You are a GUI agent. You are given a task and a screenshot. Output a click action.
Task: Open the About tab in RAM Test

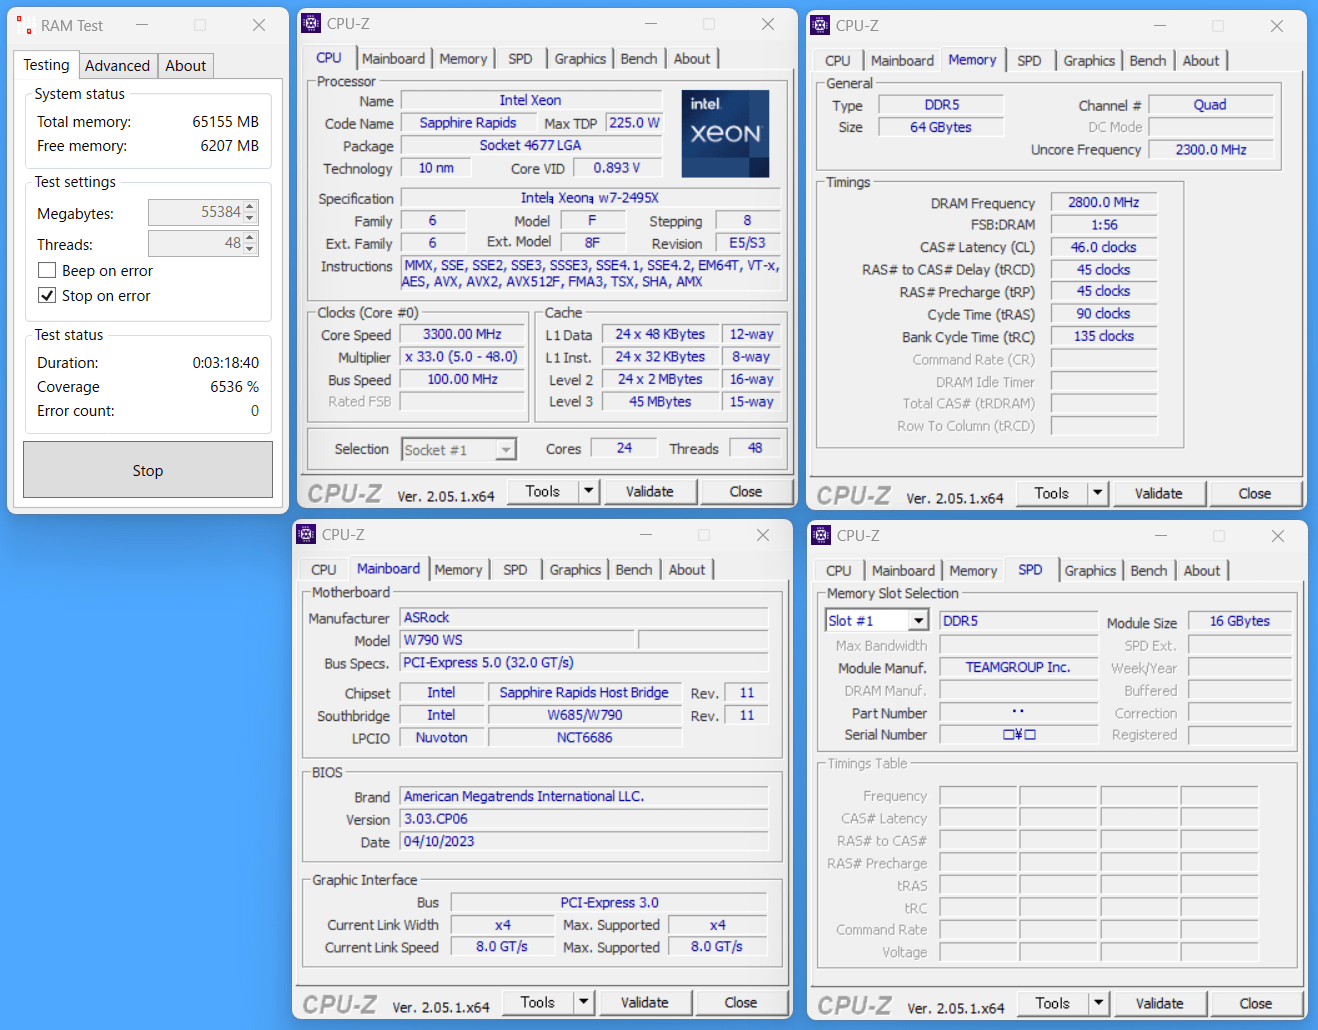click(185, 66)
